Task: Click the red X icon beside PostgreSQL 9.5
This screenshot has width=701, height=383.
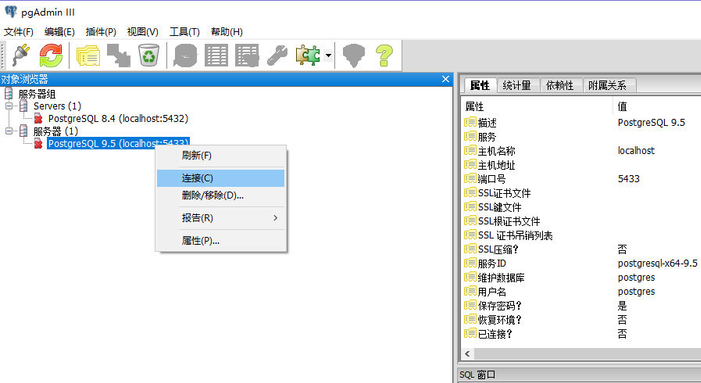Action: coord(38,144)
